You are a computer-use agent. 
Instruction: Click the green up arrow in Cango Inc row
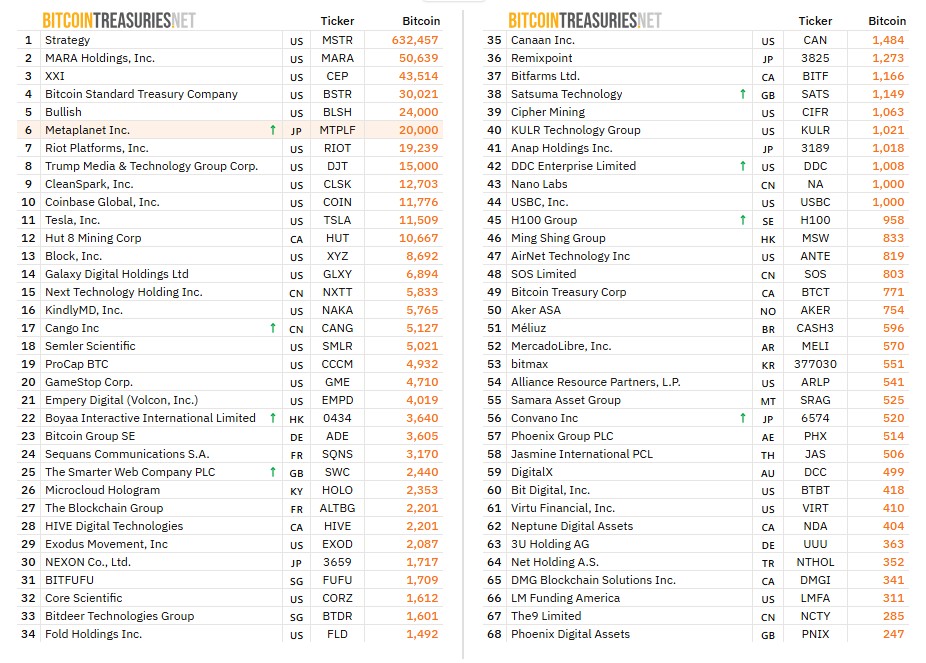tap(273, 328)
